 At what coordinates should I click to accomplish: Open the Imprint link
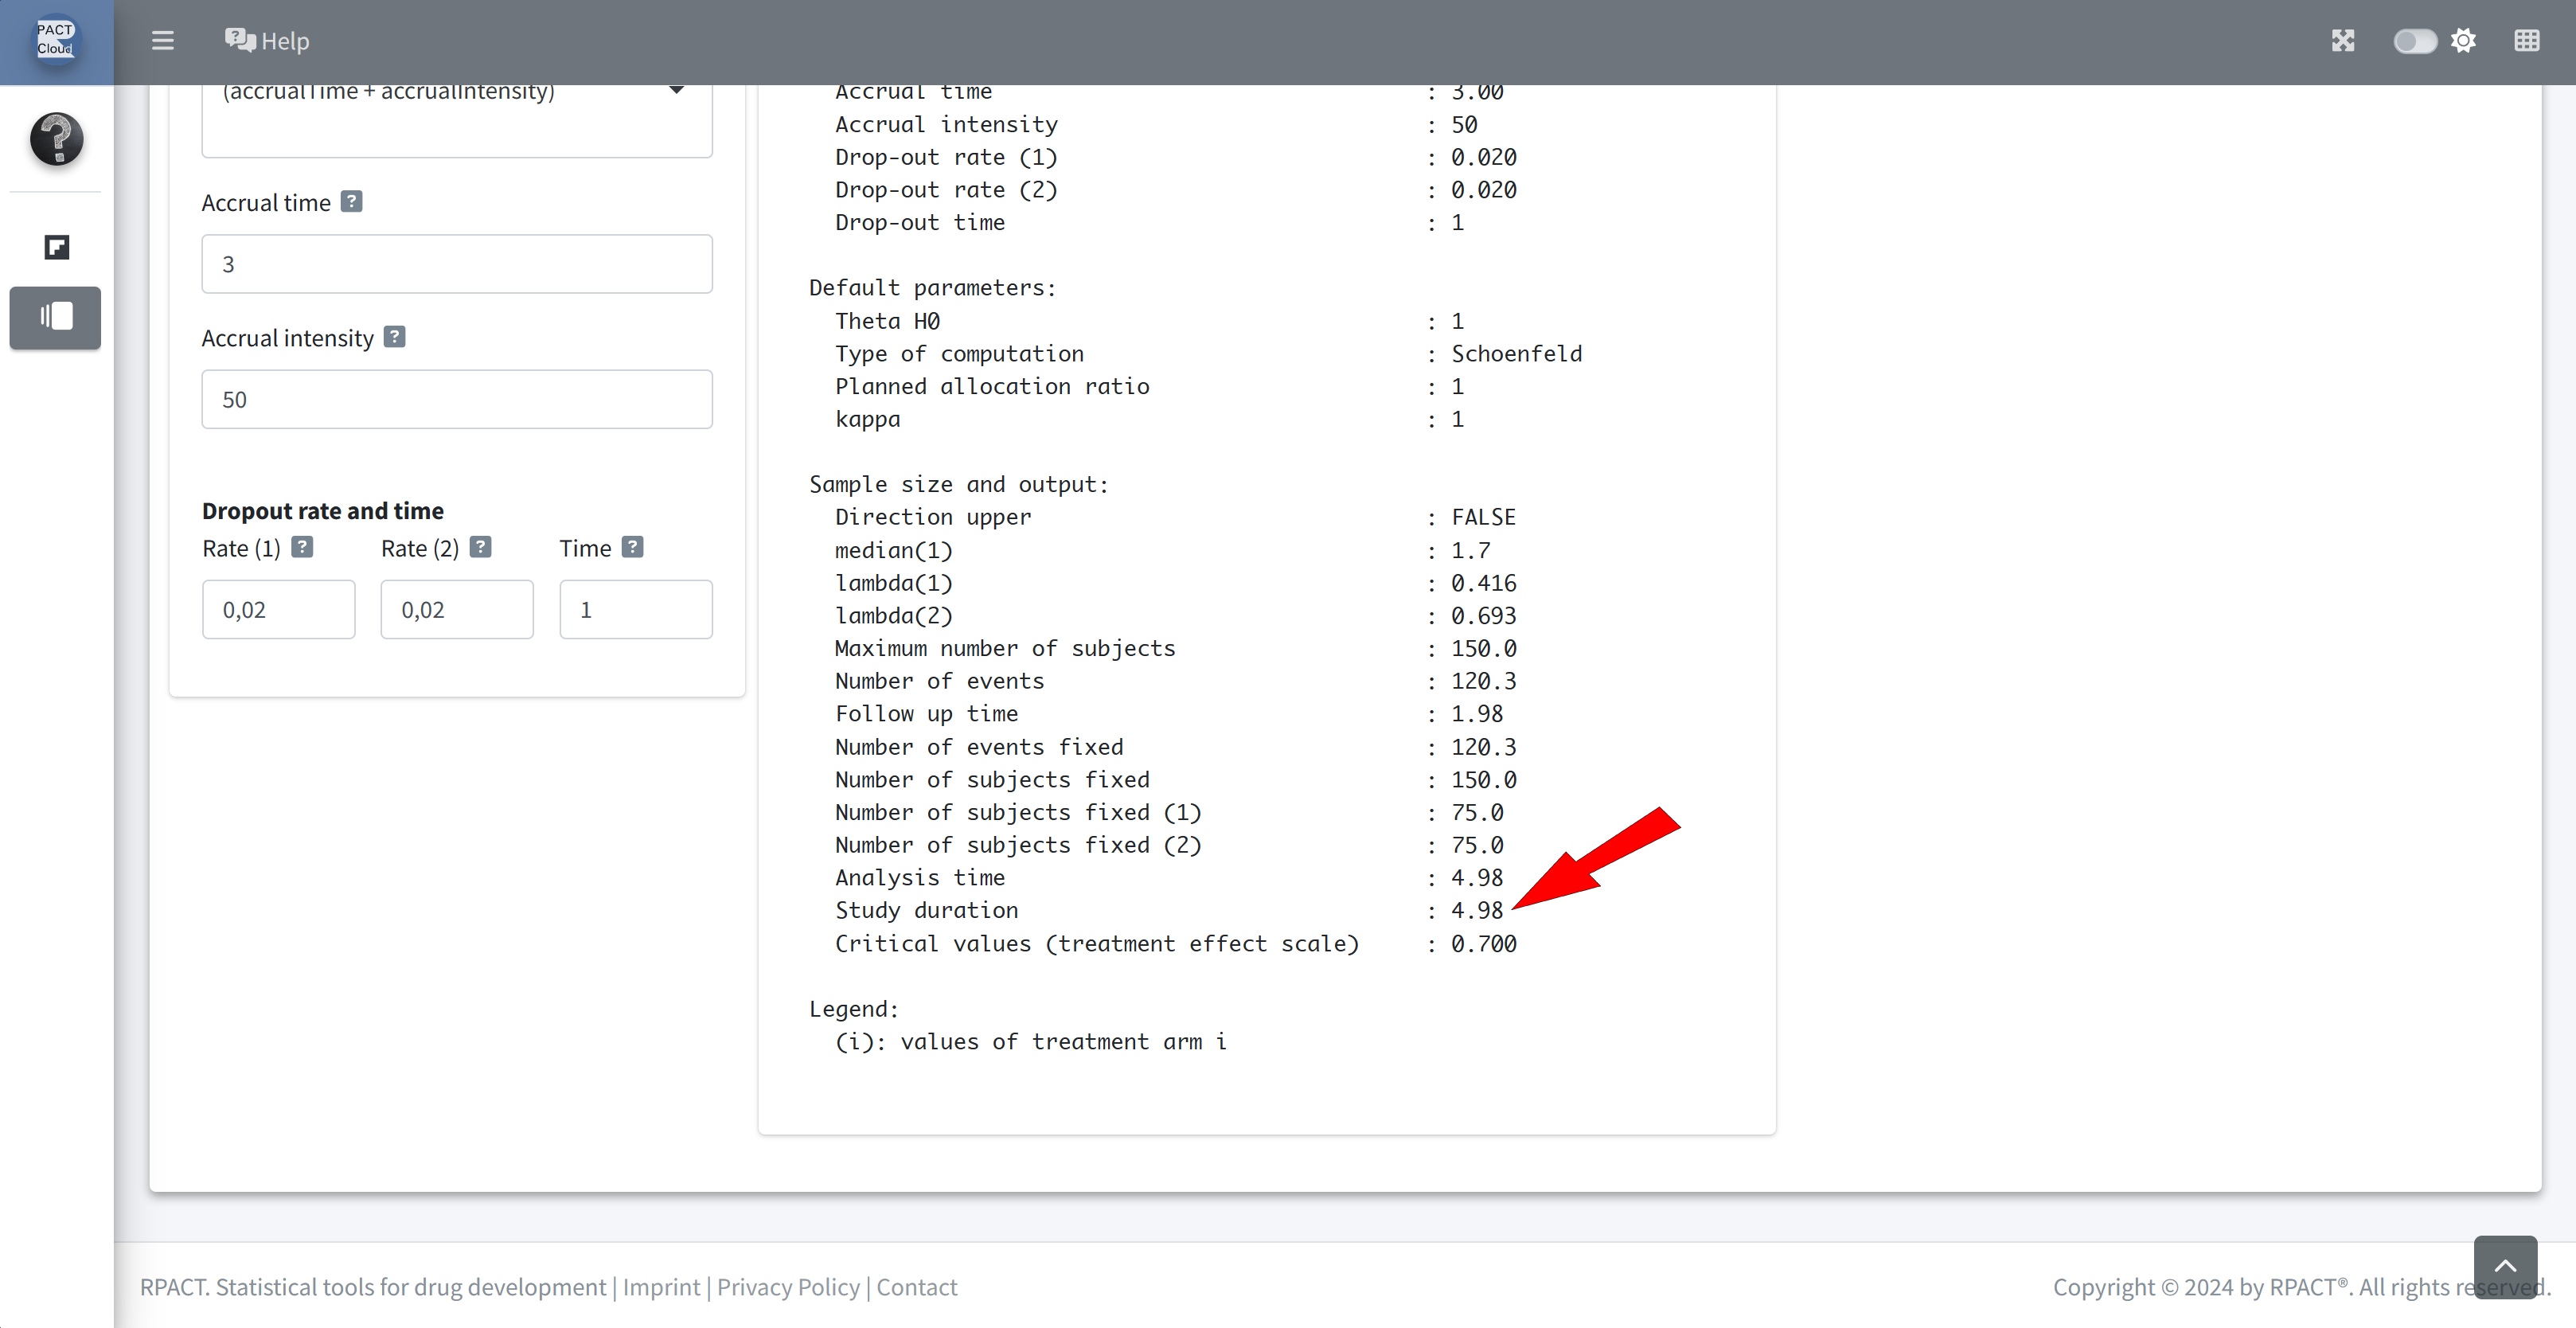tap(661, 1286)
